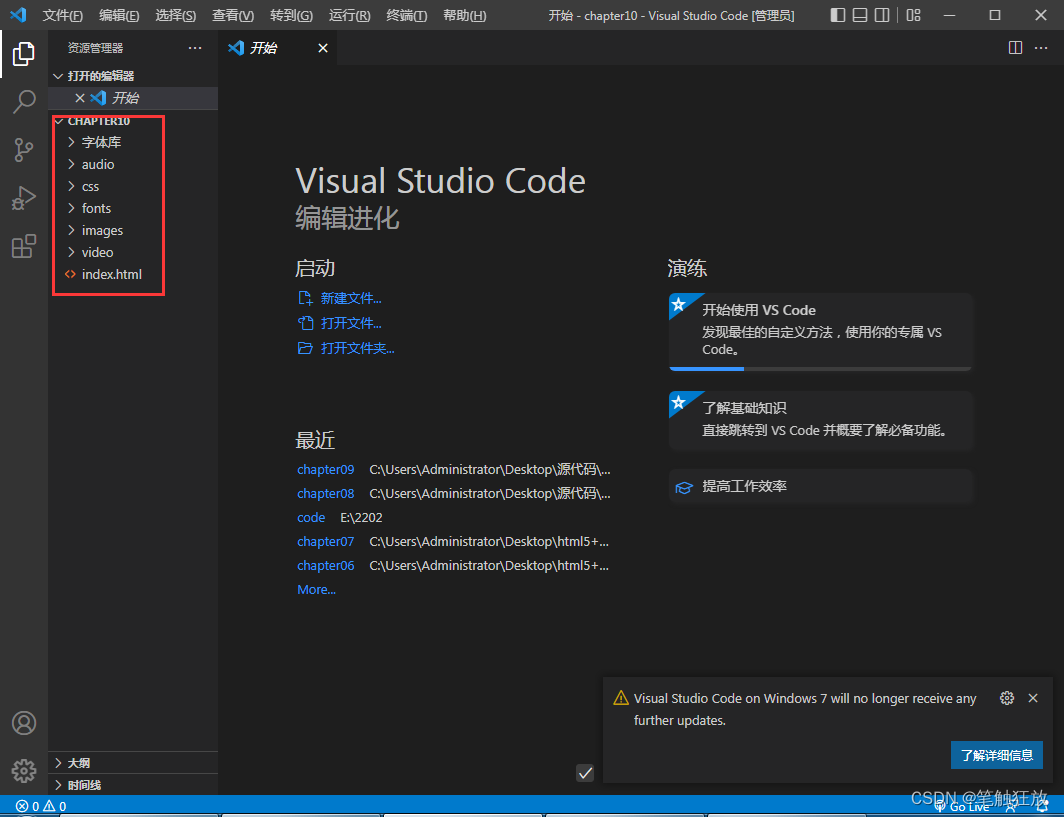Click the More... recent items link
Image resolution: width=1064 pixels, height=817 pixels.
point(316,590)
